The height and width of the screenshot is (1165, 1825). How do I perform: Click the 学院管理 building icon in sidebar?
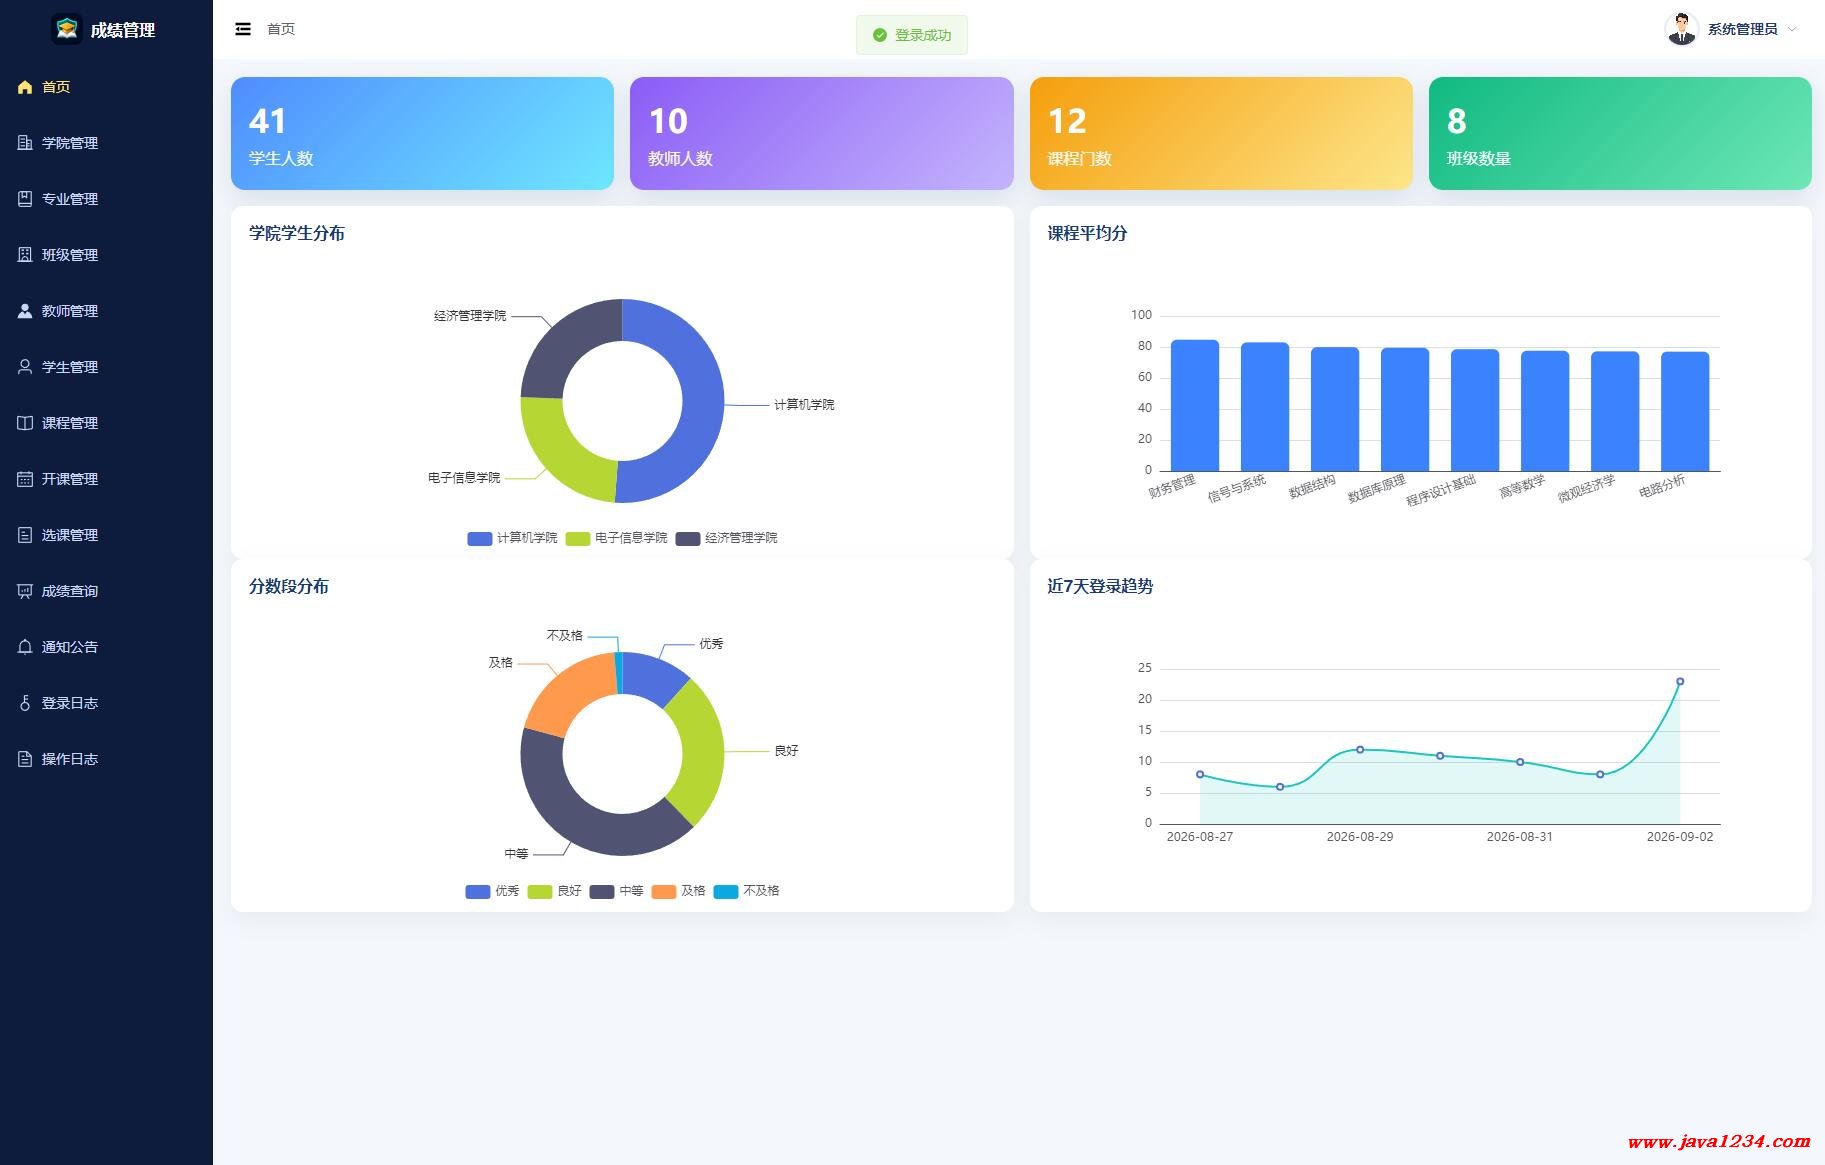pos(25,143)
